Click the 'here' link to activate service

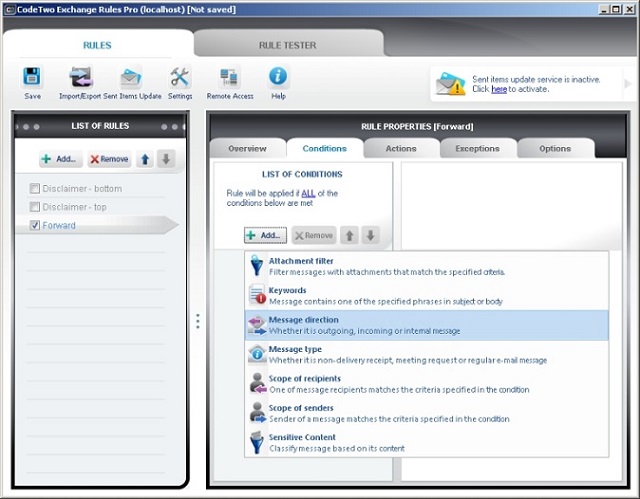point(499,89)
